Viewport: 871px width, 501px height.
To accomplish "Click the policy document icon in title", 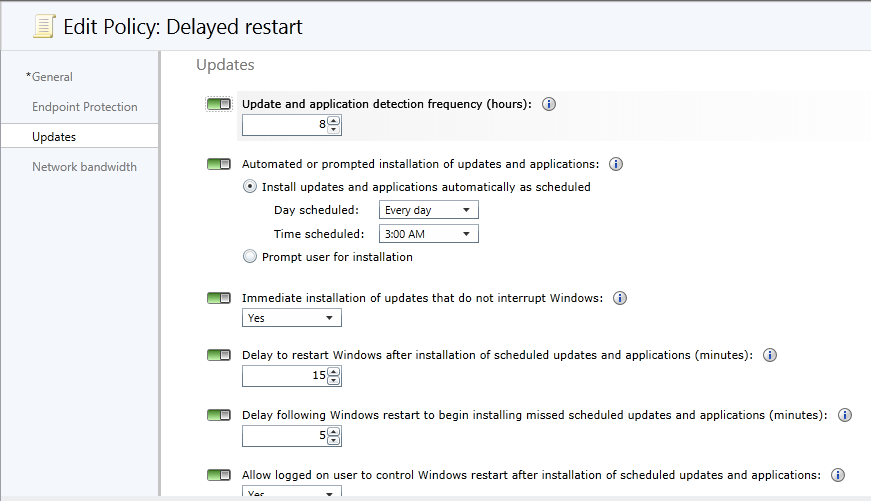I will coord(43,27).
